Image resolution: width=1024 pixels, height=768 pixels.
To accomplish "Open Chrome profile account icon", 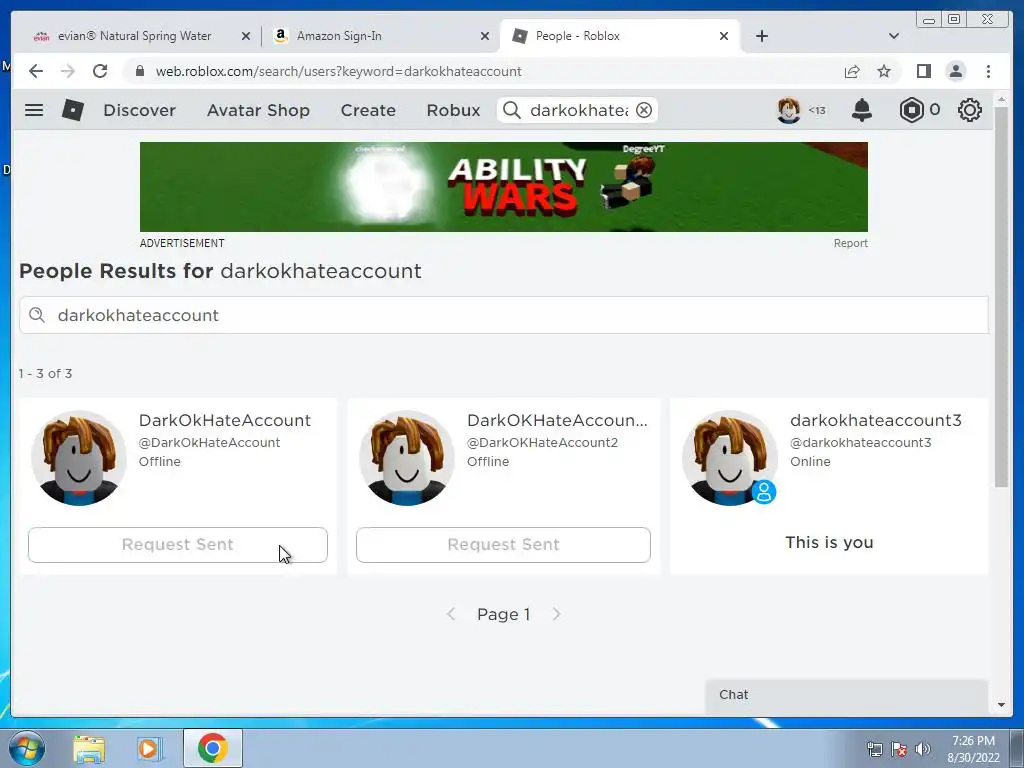I will click(955, 71).
